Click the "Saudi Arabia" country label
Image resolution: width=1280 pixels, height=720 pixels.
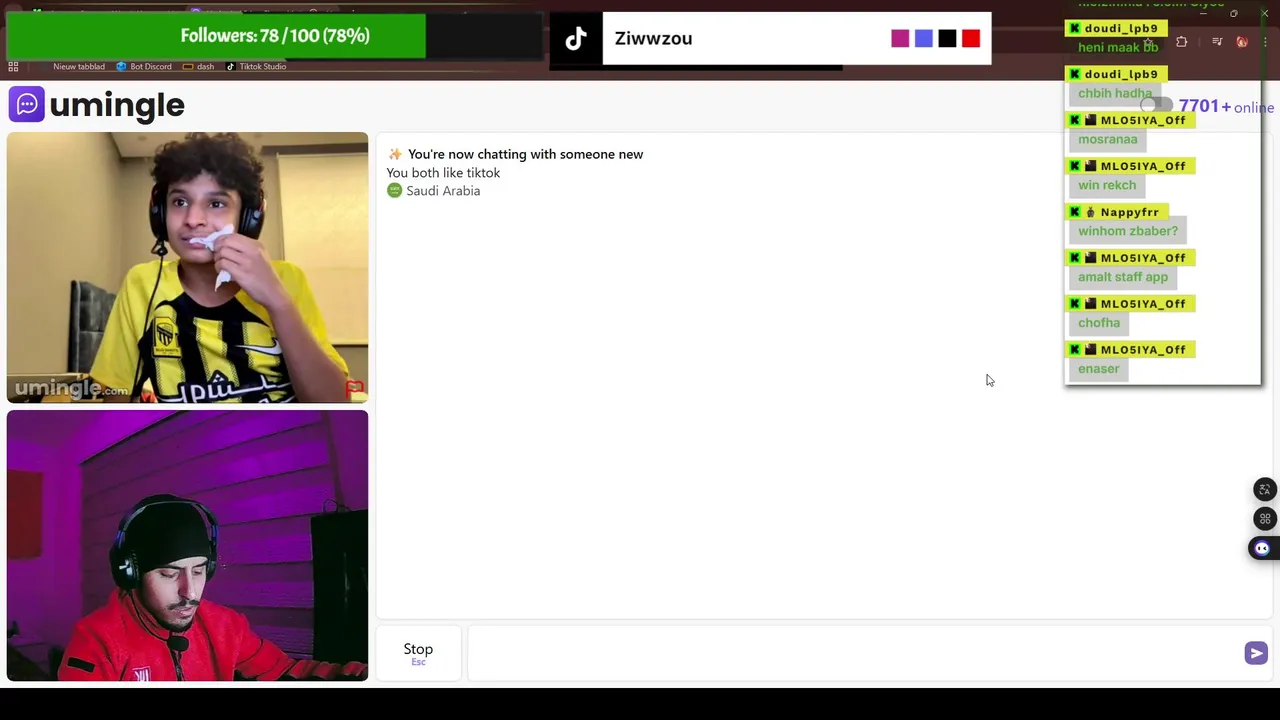pos(443,191)
